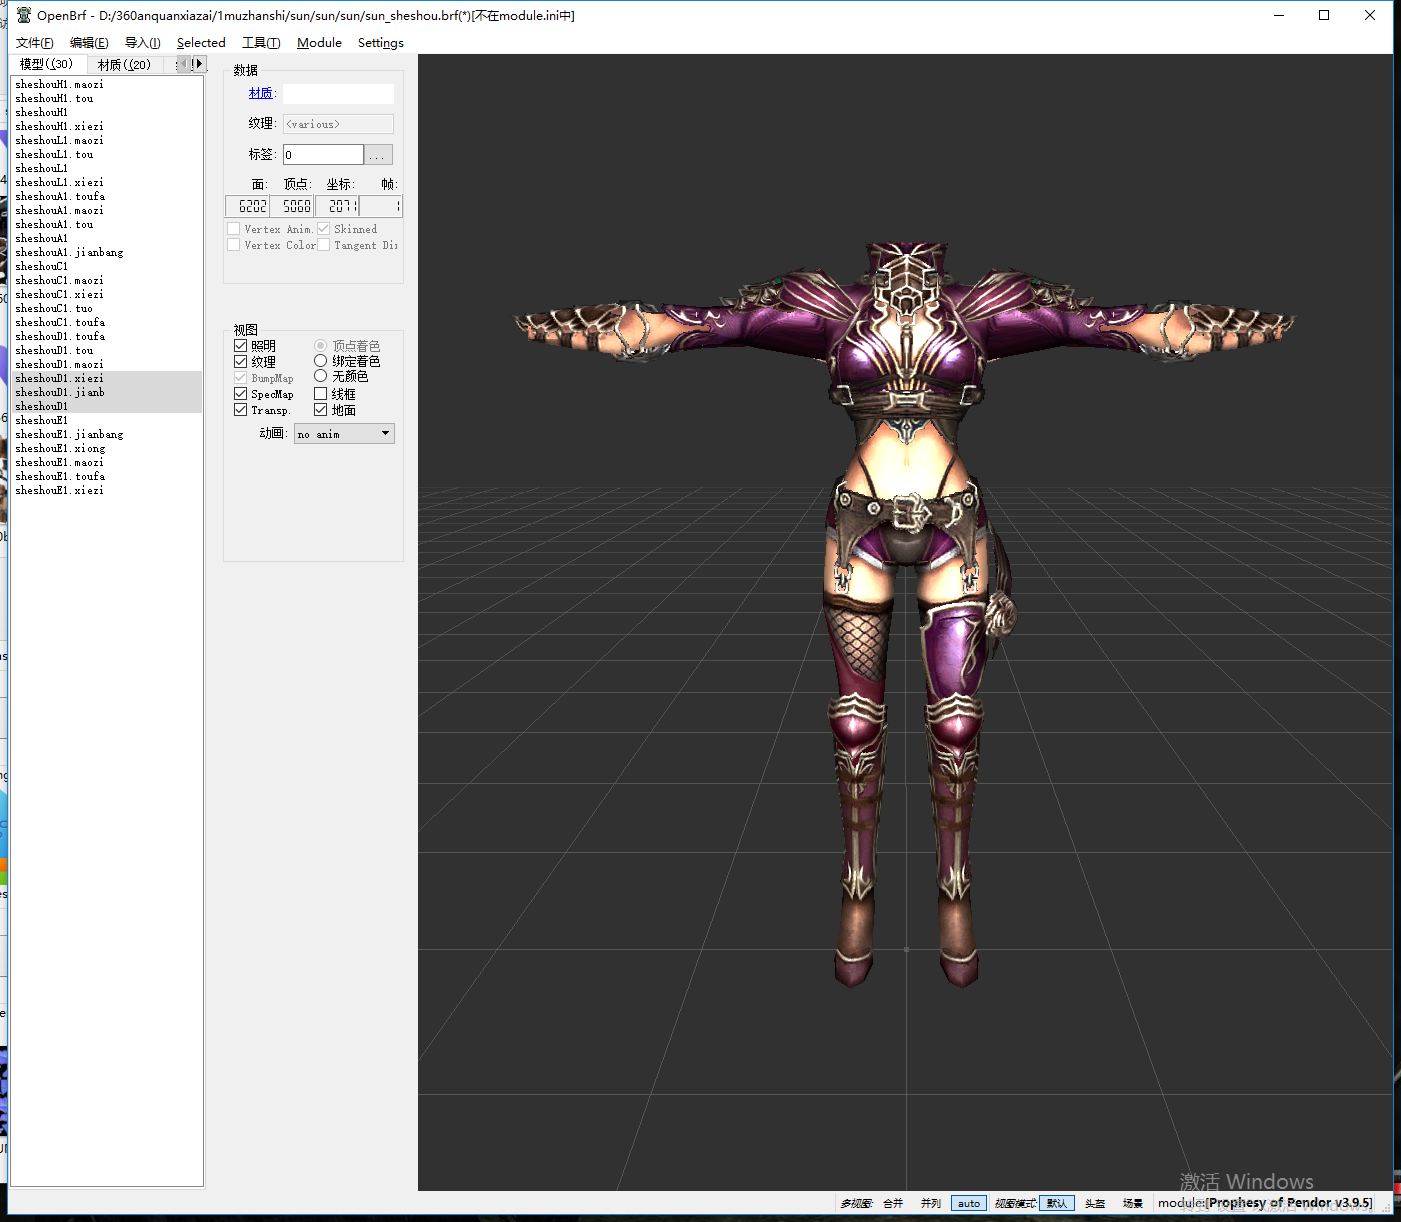Open the Settings menu
This screenshot has height=1222, width=1401.
pyautogui.click(x=381, y=43)
